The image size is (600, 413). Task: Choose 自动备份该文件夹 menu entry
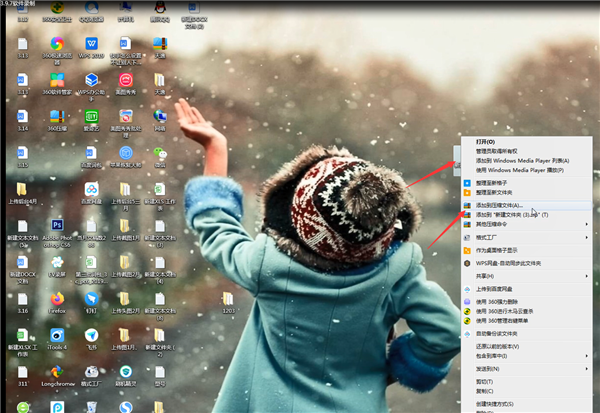(x=527, y=334)
